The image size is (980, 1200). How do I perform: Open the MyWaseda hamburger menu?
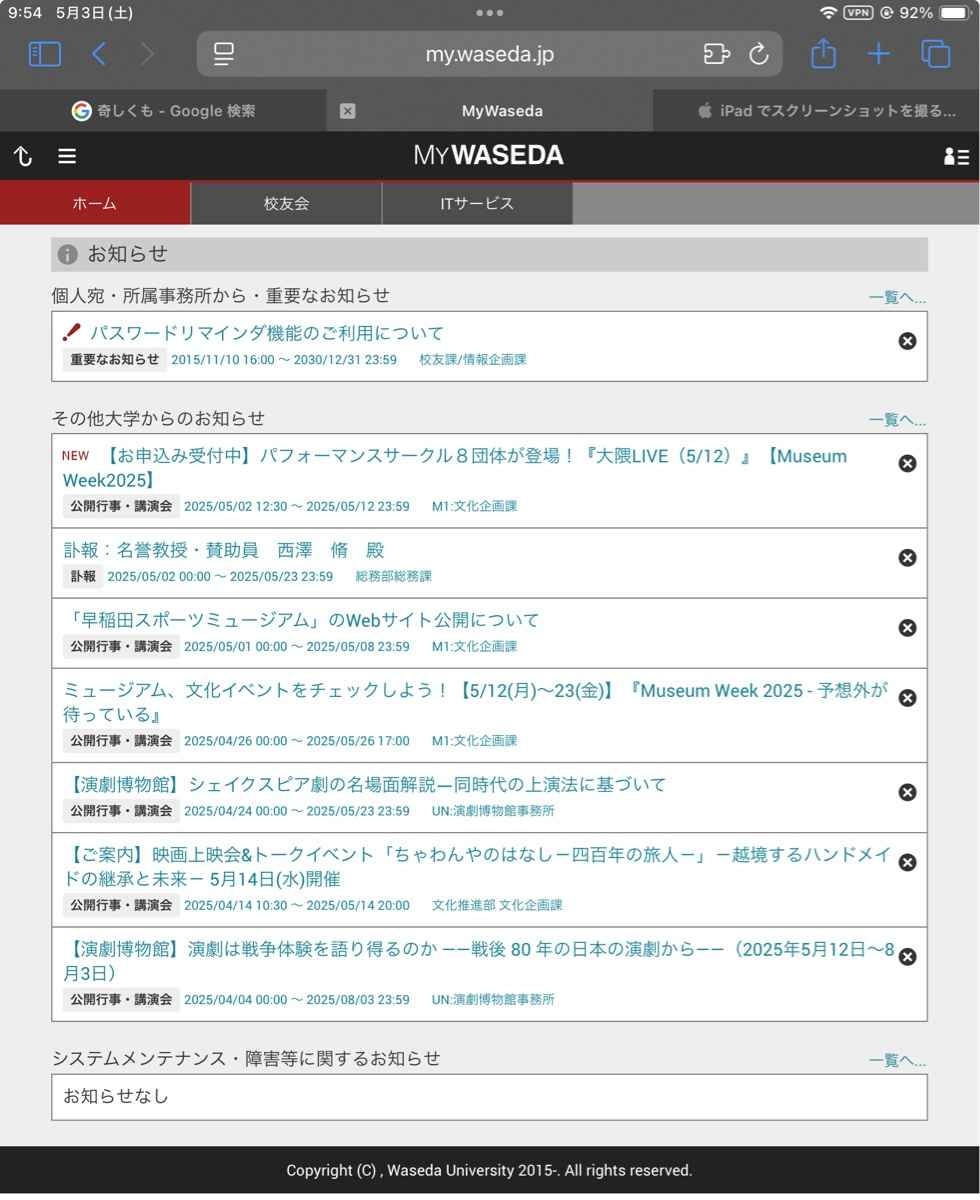pyautogui.click(x=67, y=156)
